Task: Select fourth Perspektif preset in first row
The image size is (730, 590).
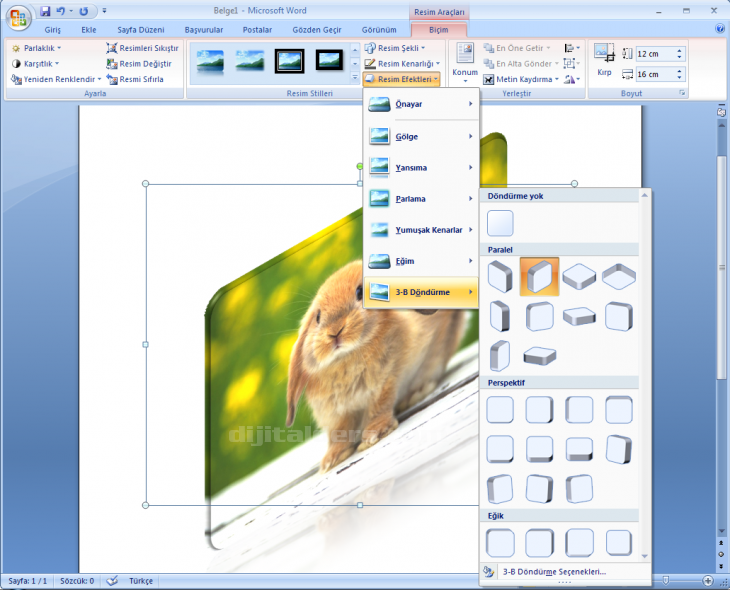Action: click(x=619, y=410)
